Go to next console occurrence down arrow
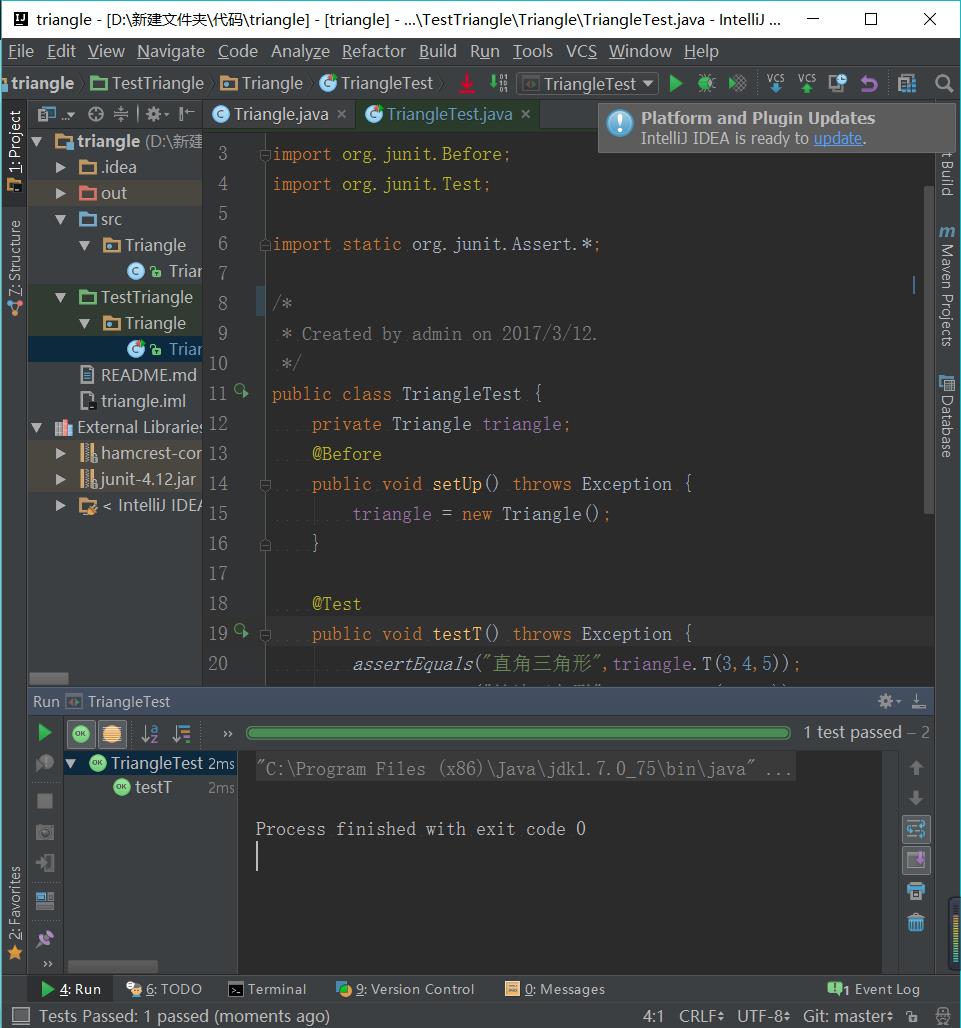 [x=916, y=798]
